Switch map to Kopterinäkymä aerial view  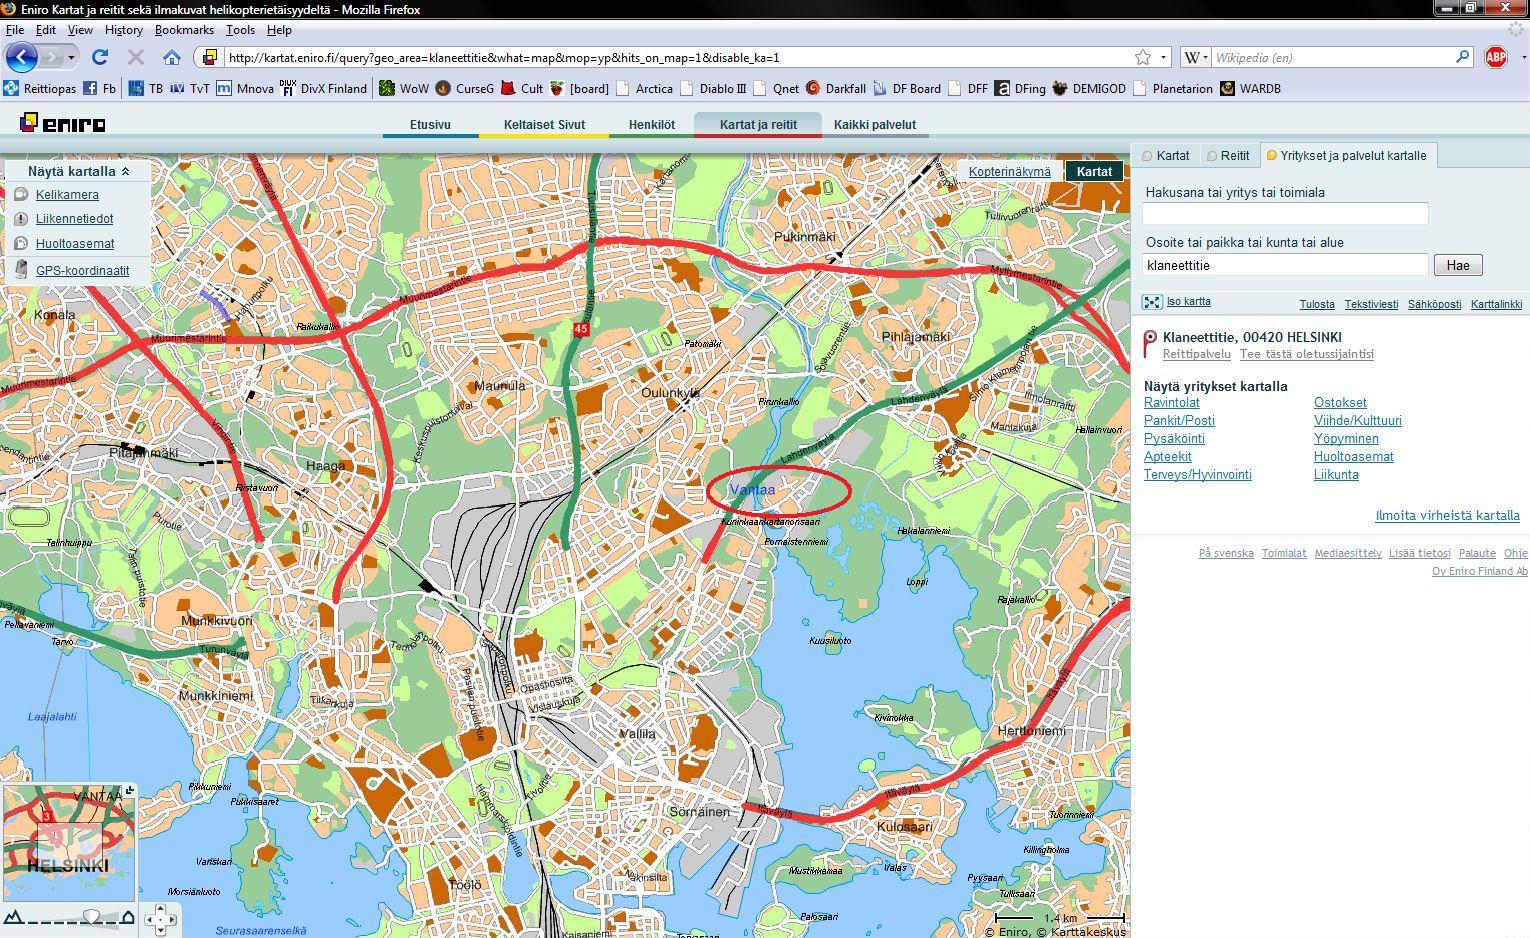tap(1009, 171)
